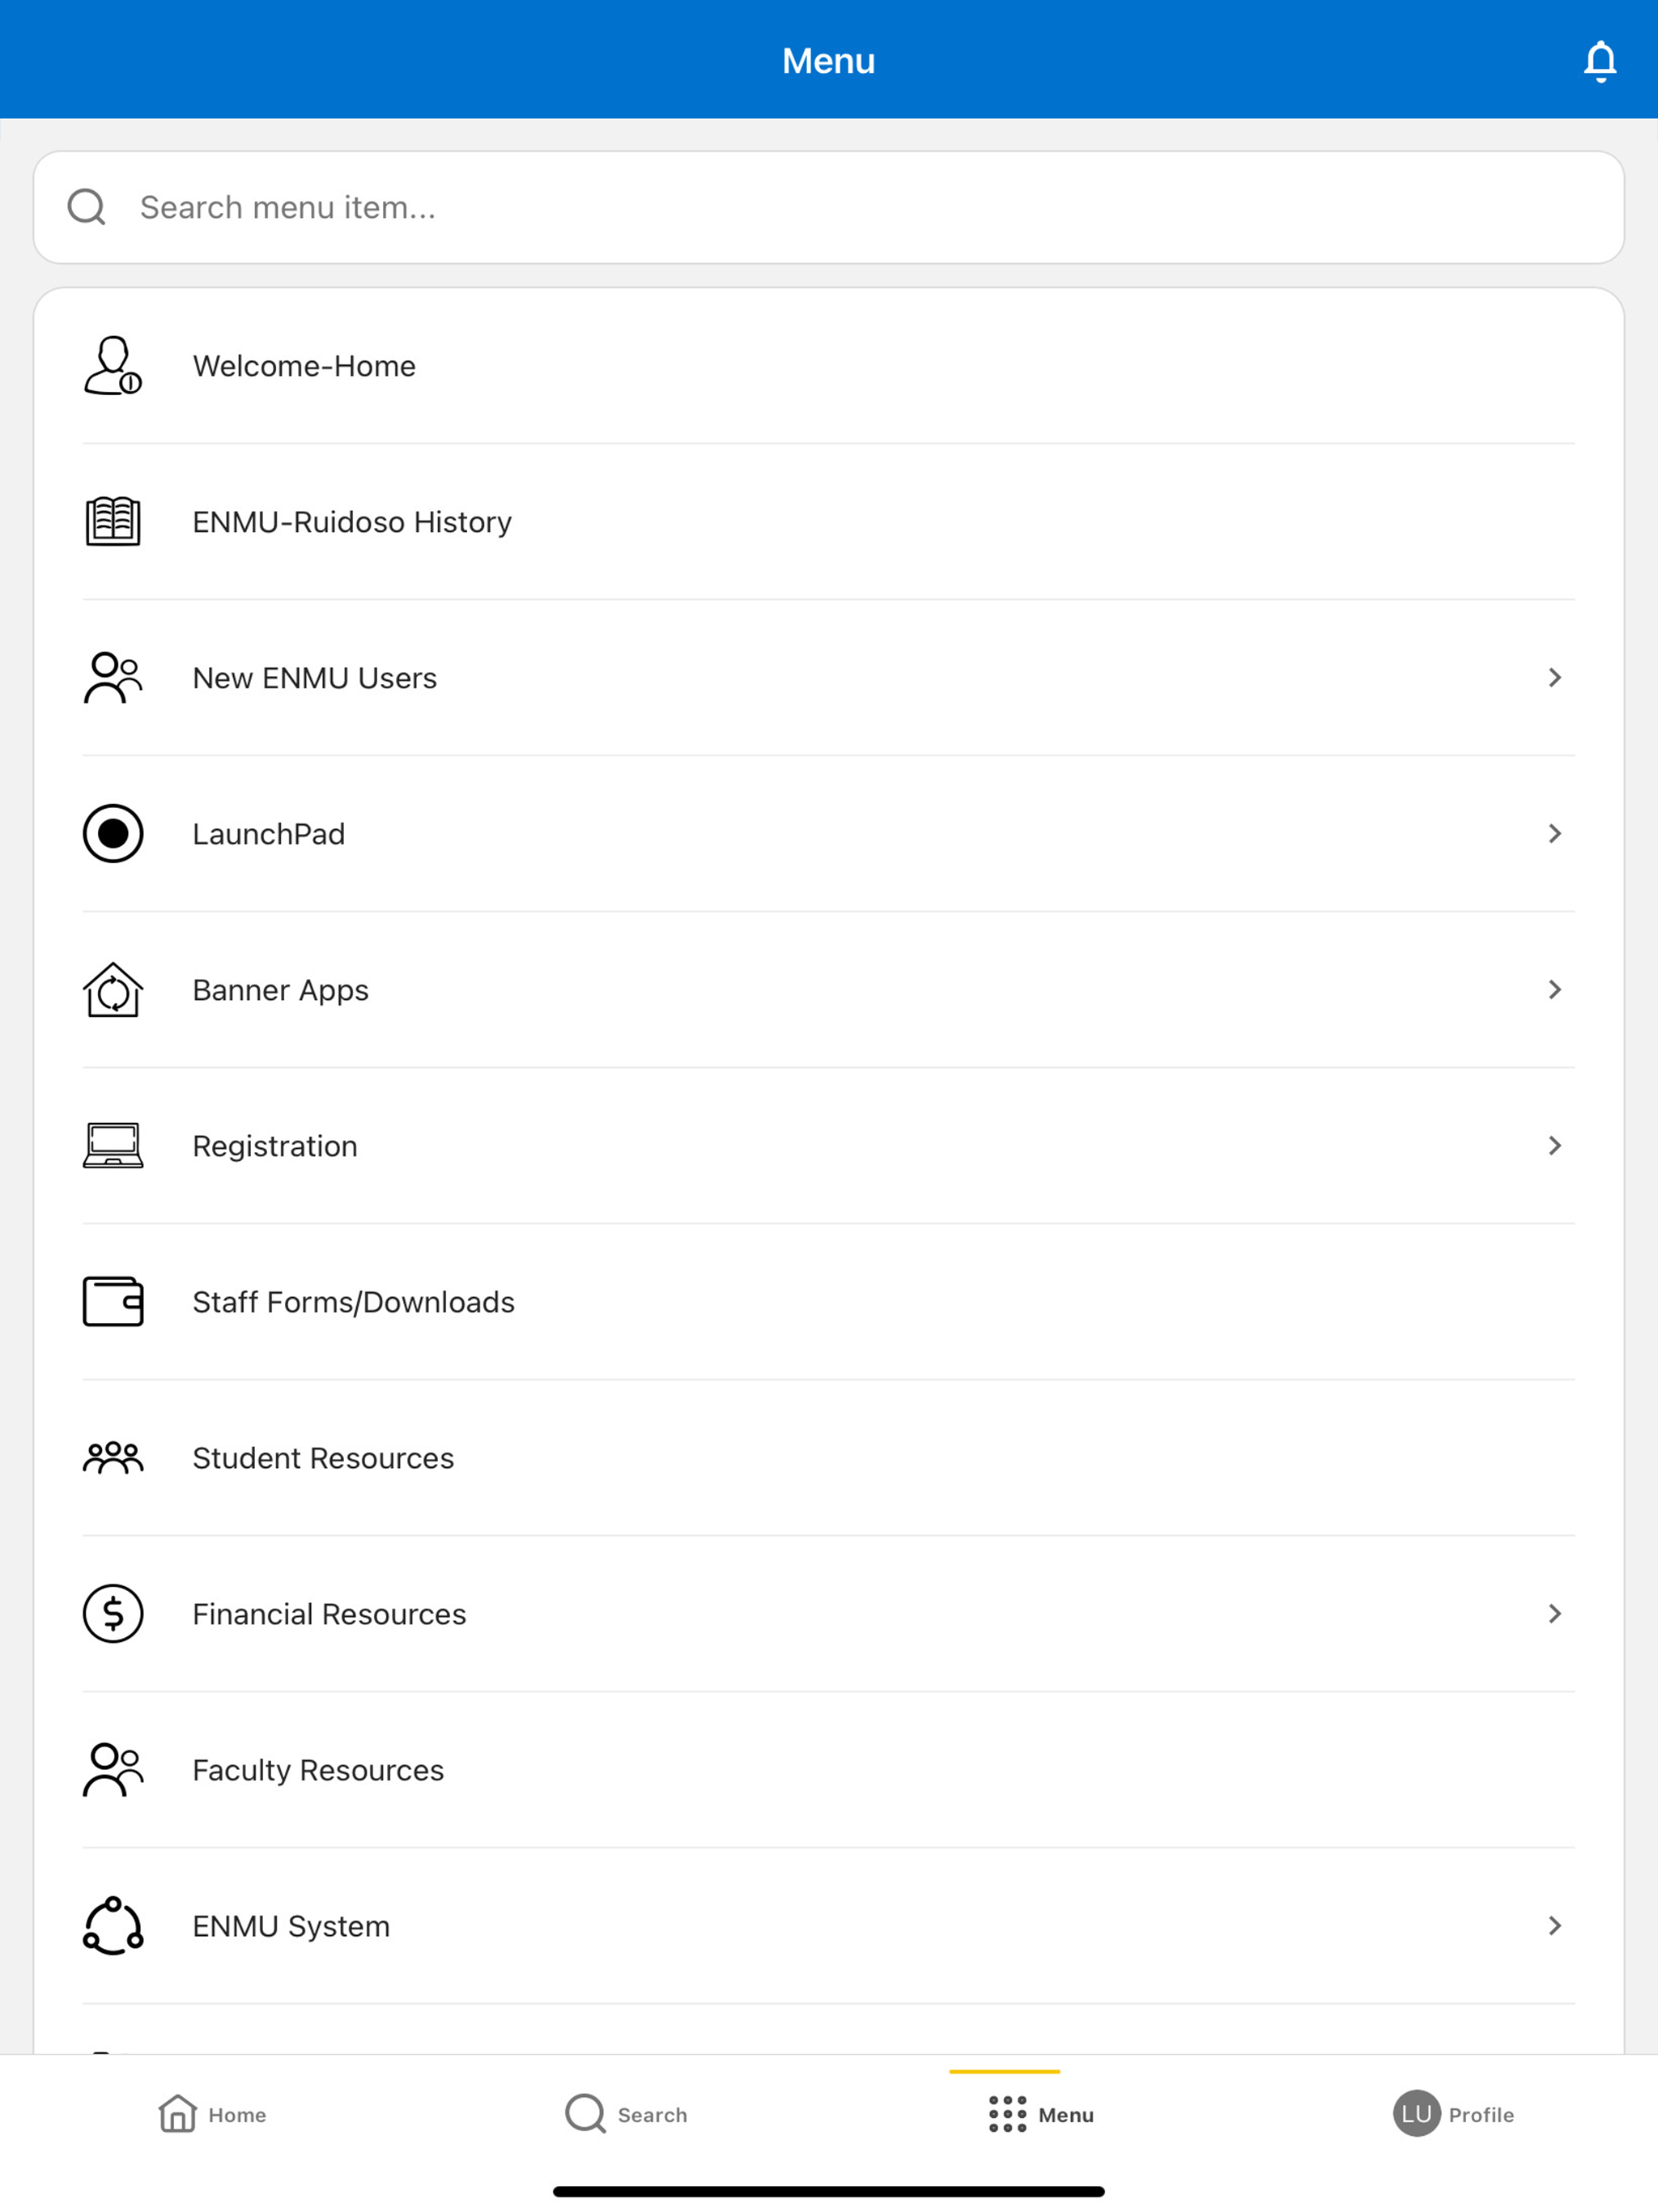Tap the LaunchPad circle icon
1658x2212 pixels.
tap(113, 833)
